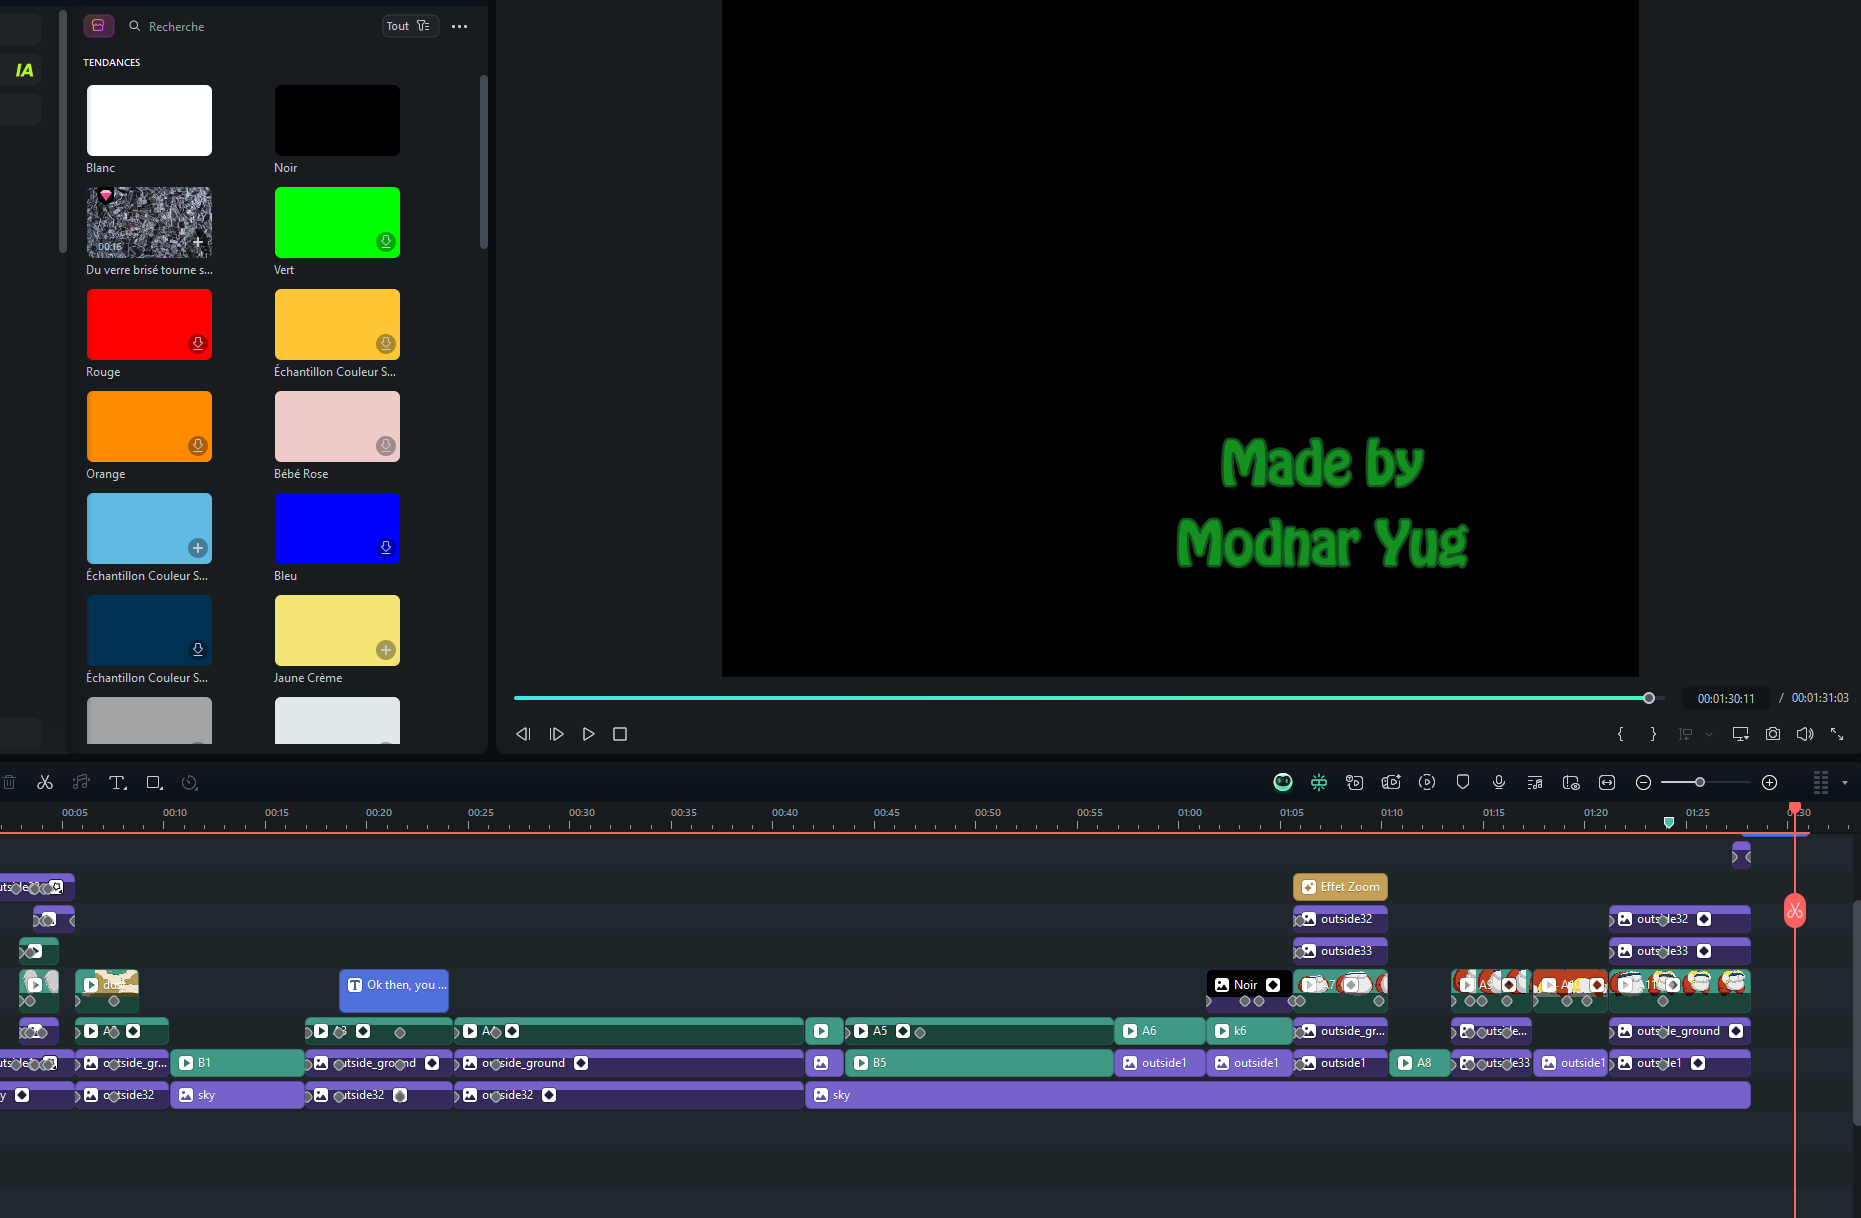Expand the preview display settings monitor dropdown

point(1740,734)
